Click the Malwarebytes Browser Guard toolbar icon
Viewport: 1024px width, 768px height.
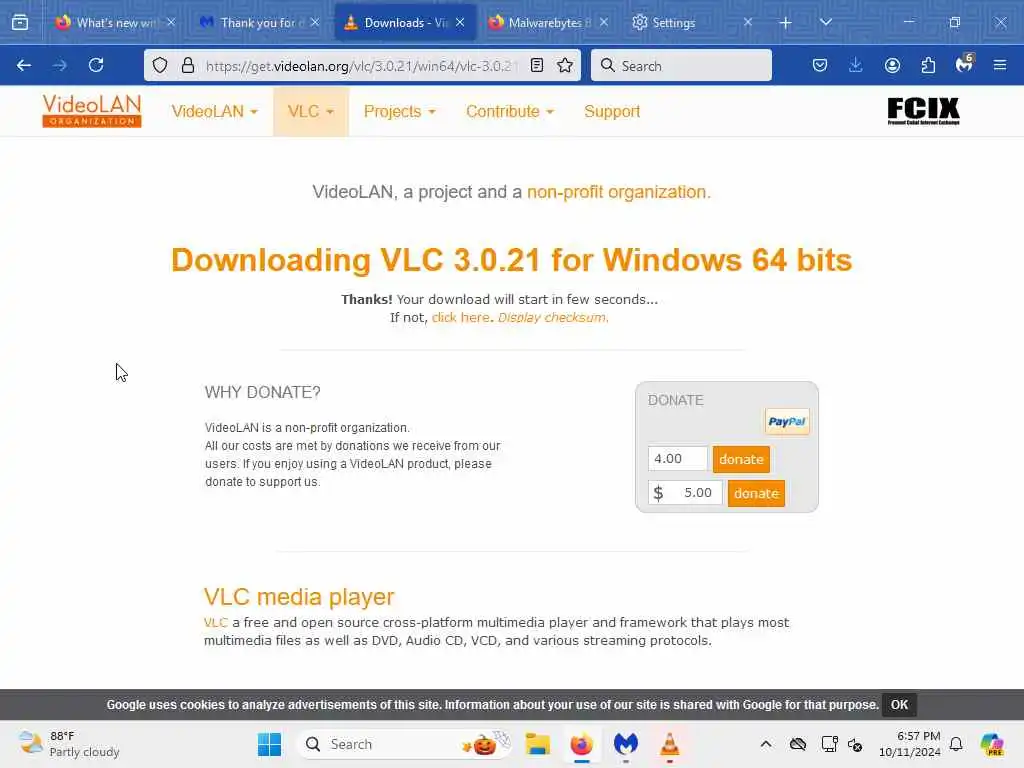965,64
